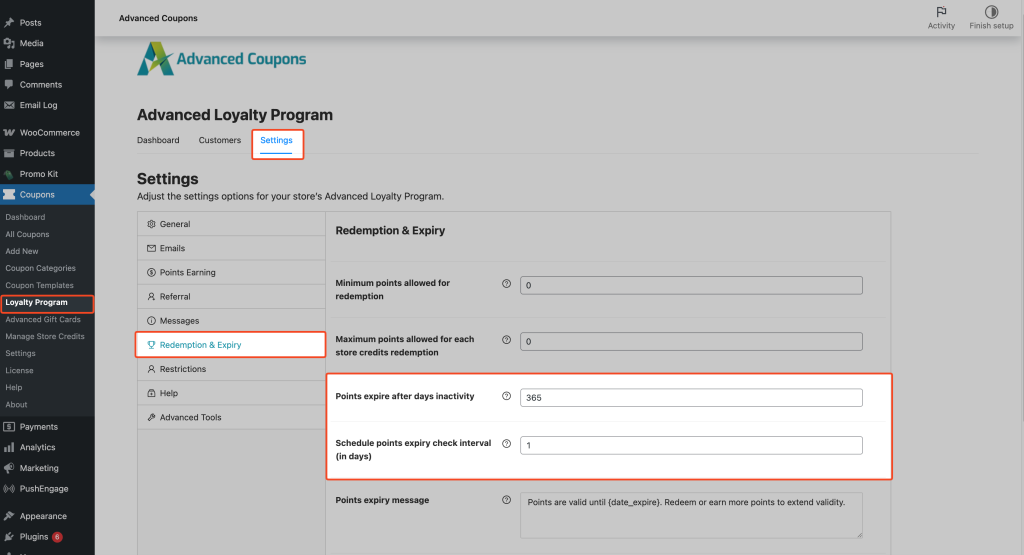Screen dimensions: 1024x555
Task: Click help icon for Points expire inactivity
Action: pyautogui.click(x=506, y=396)
